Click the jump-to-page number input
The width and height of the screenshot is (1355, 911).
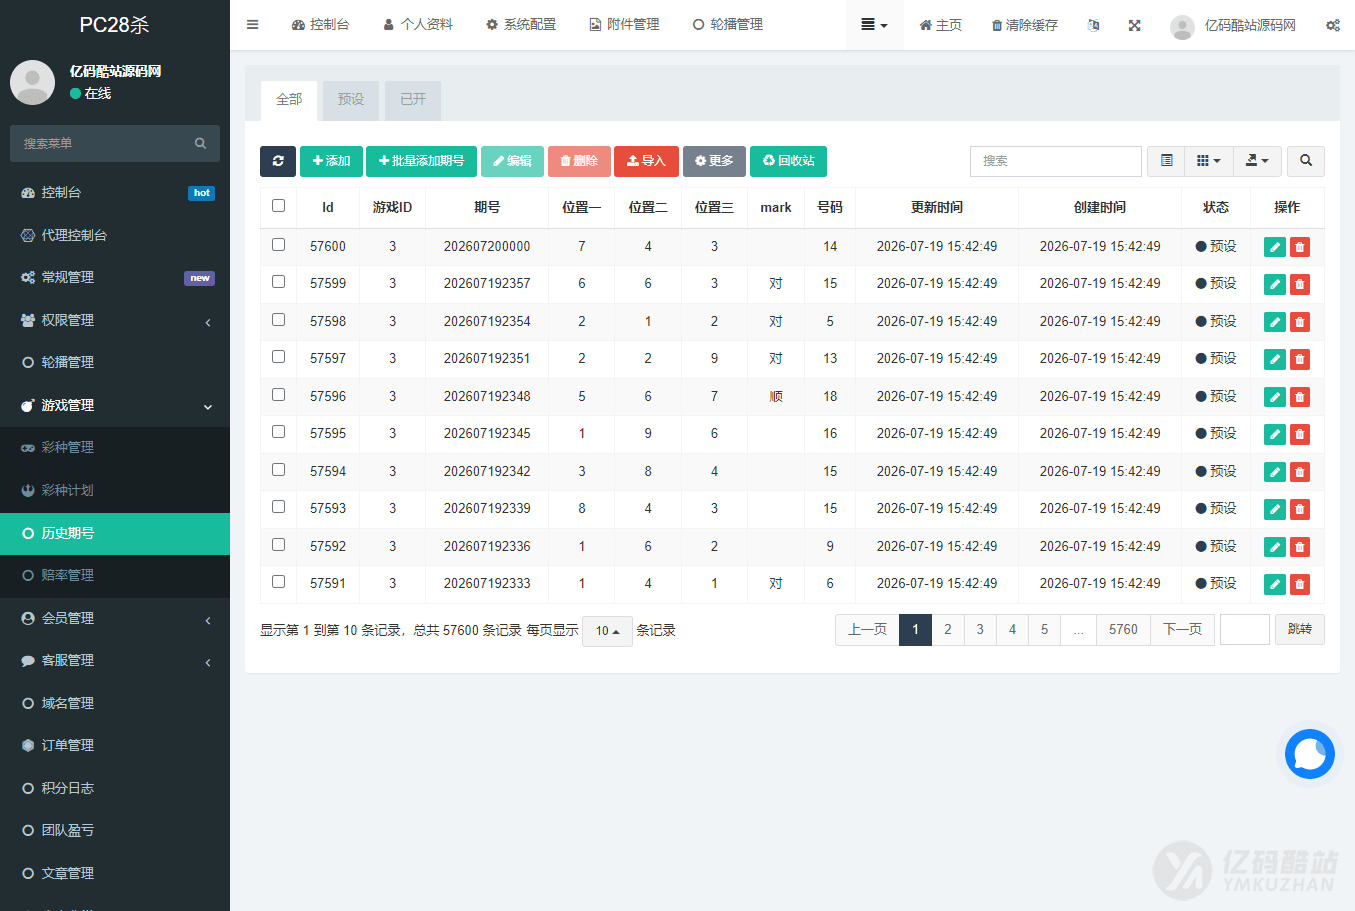(1245, 630)
